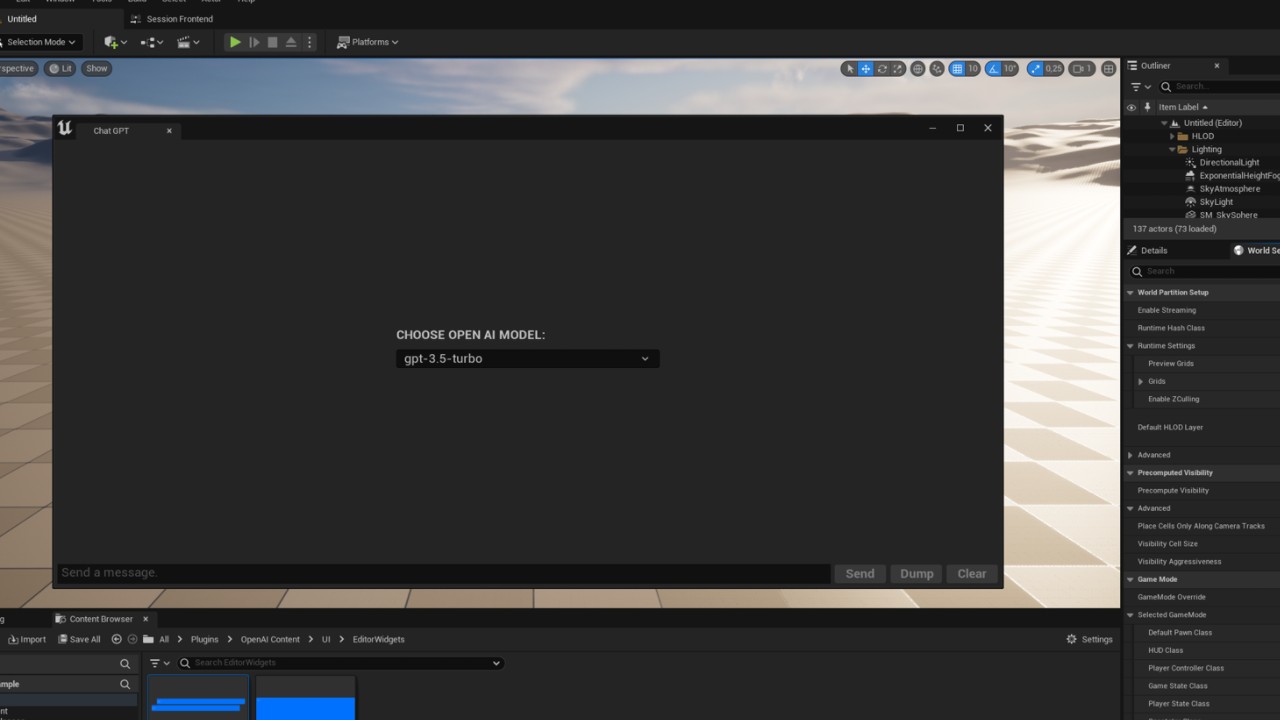Open grid snap size value 10
The image size is (1280, 720).
tap(972, 69)
